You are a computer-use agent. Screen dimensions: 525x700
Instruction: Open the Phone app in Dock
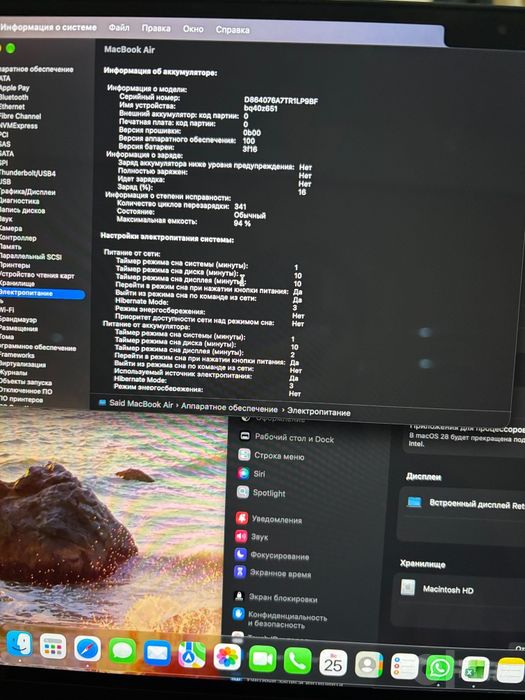[297, 661]
